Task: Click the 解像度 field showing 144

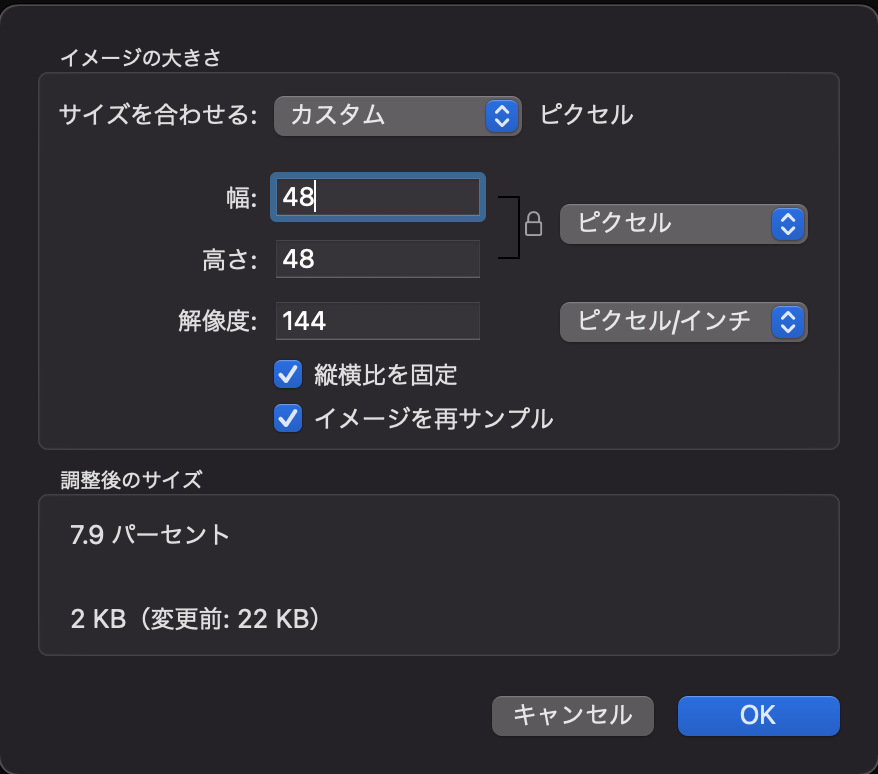Action: pyautogui.click(x=377, y=321)
